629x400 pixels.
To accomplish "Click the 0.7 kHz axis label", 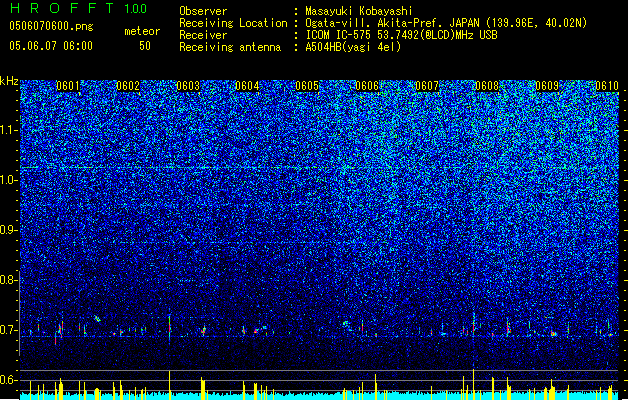I will 9,330.
